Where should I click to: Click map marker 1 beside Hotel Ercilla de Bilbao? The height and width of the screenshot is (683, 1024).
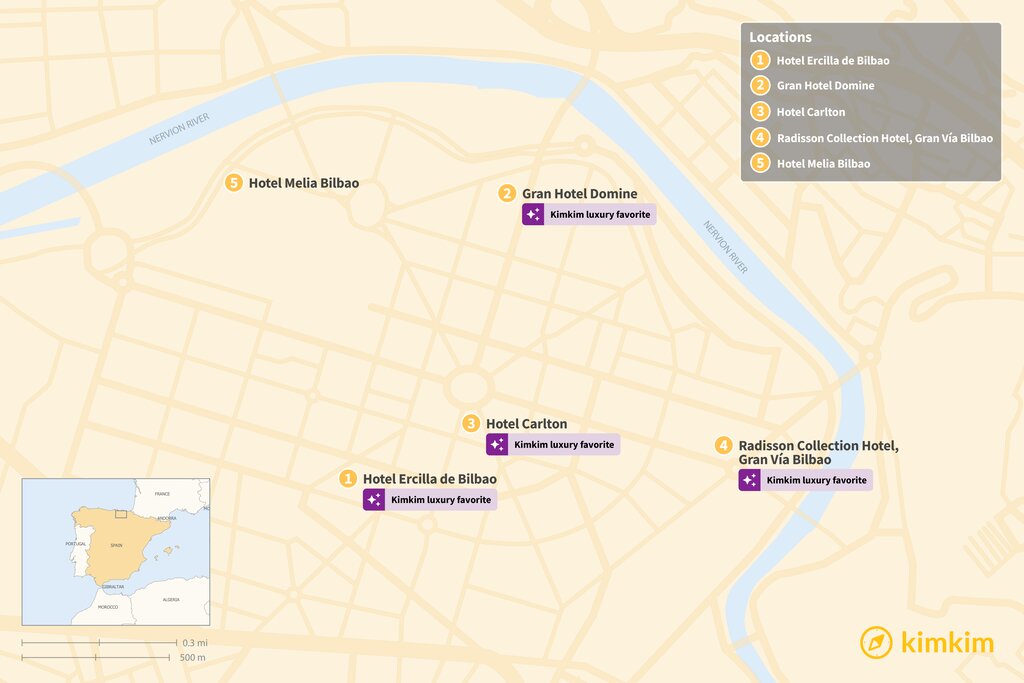coord(348,479)
